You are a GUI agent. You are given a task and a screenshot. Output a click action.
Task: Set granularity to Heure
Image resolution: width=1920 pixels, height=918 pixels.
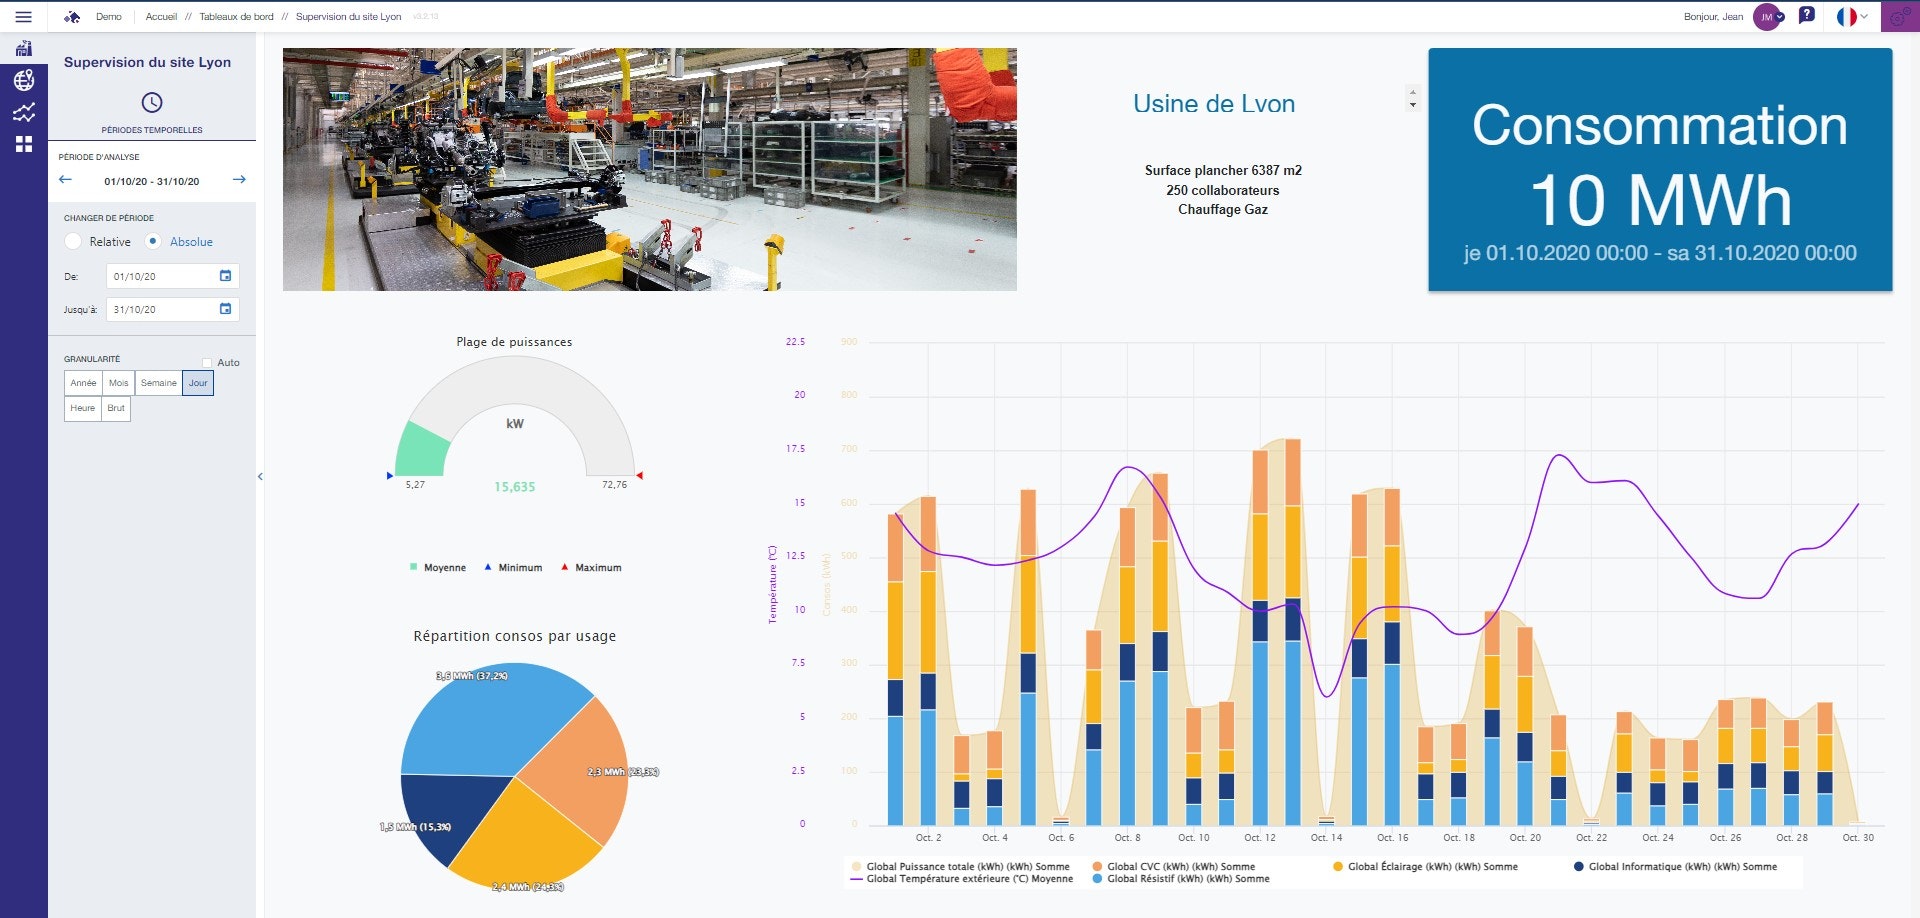pyautogui.click(x=83, y=408)
